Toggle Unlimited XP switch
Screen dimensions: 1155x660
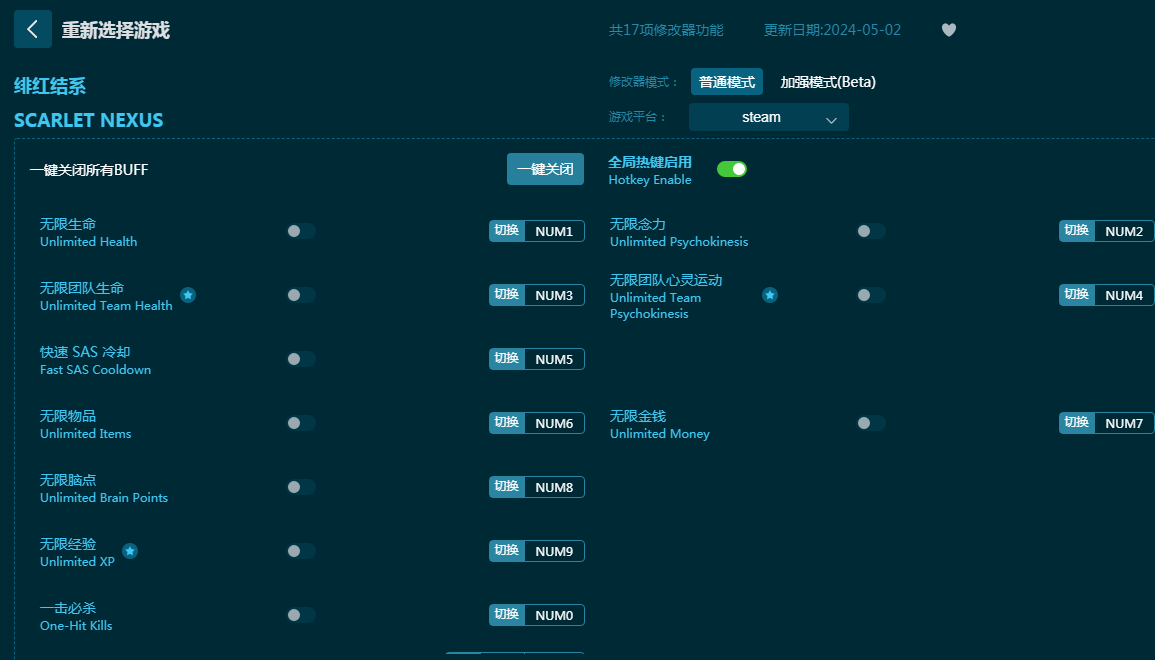click(301, 552)
